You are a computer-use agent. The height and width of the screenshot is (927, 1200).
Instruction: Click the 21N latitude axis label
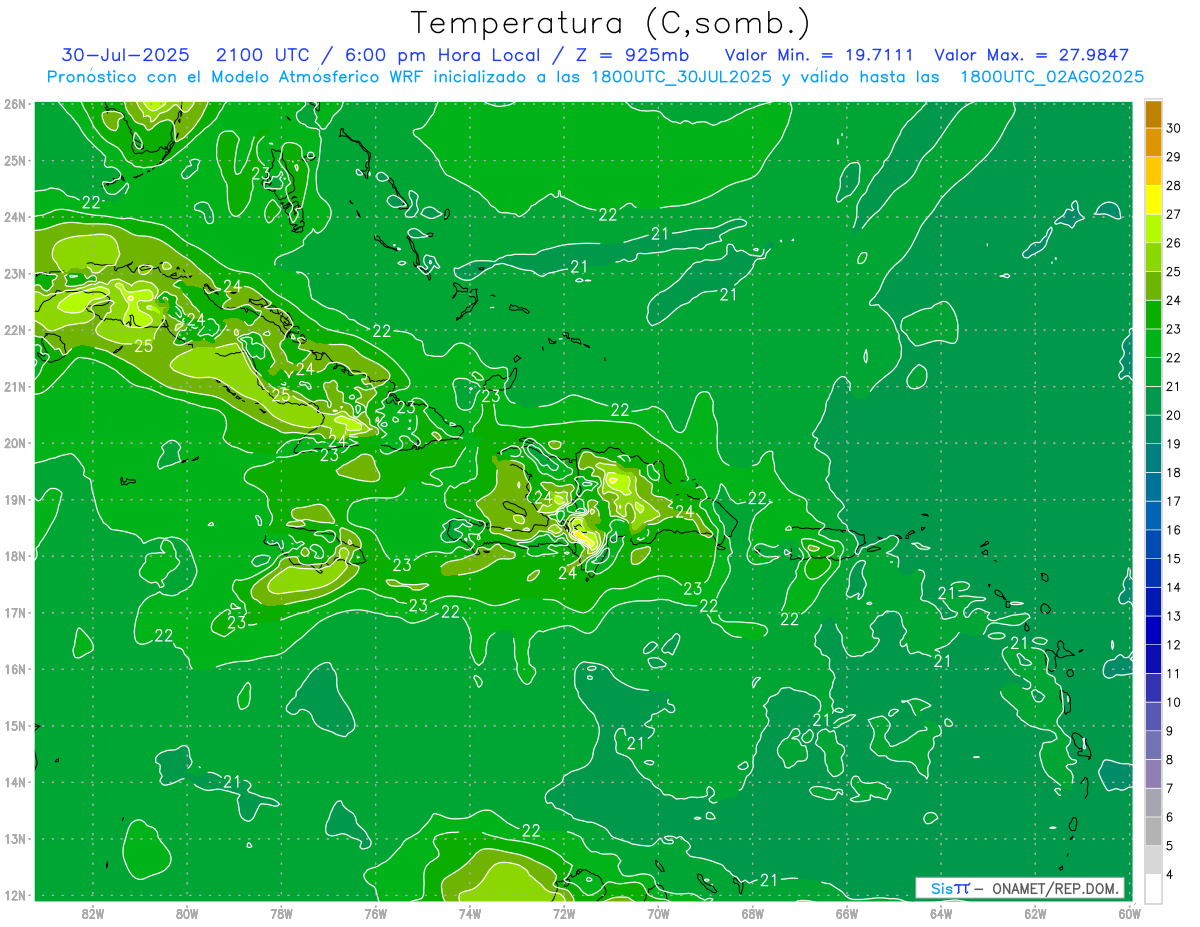coord(14,386)
